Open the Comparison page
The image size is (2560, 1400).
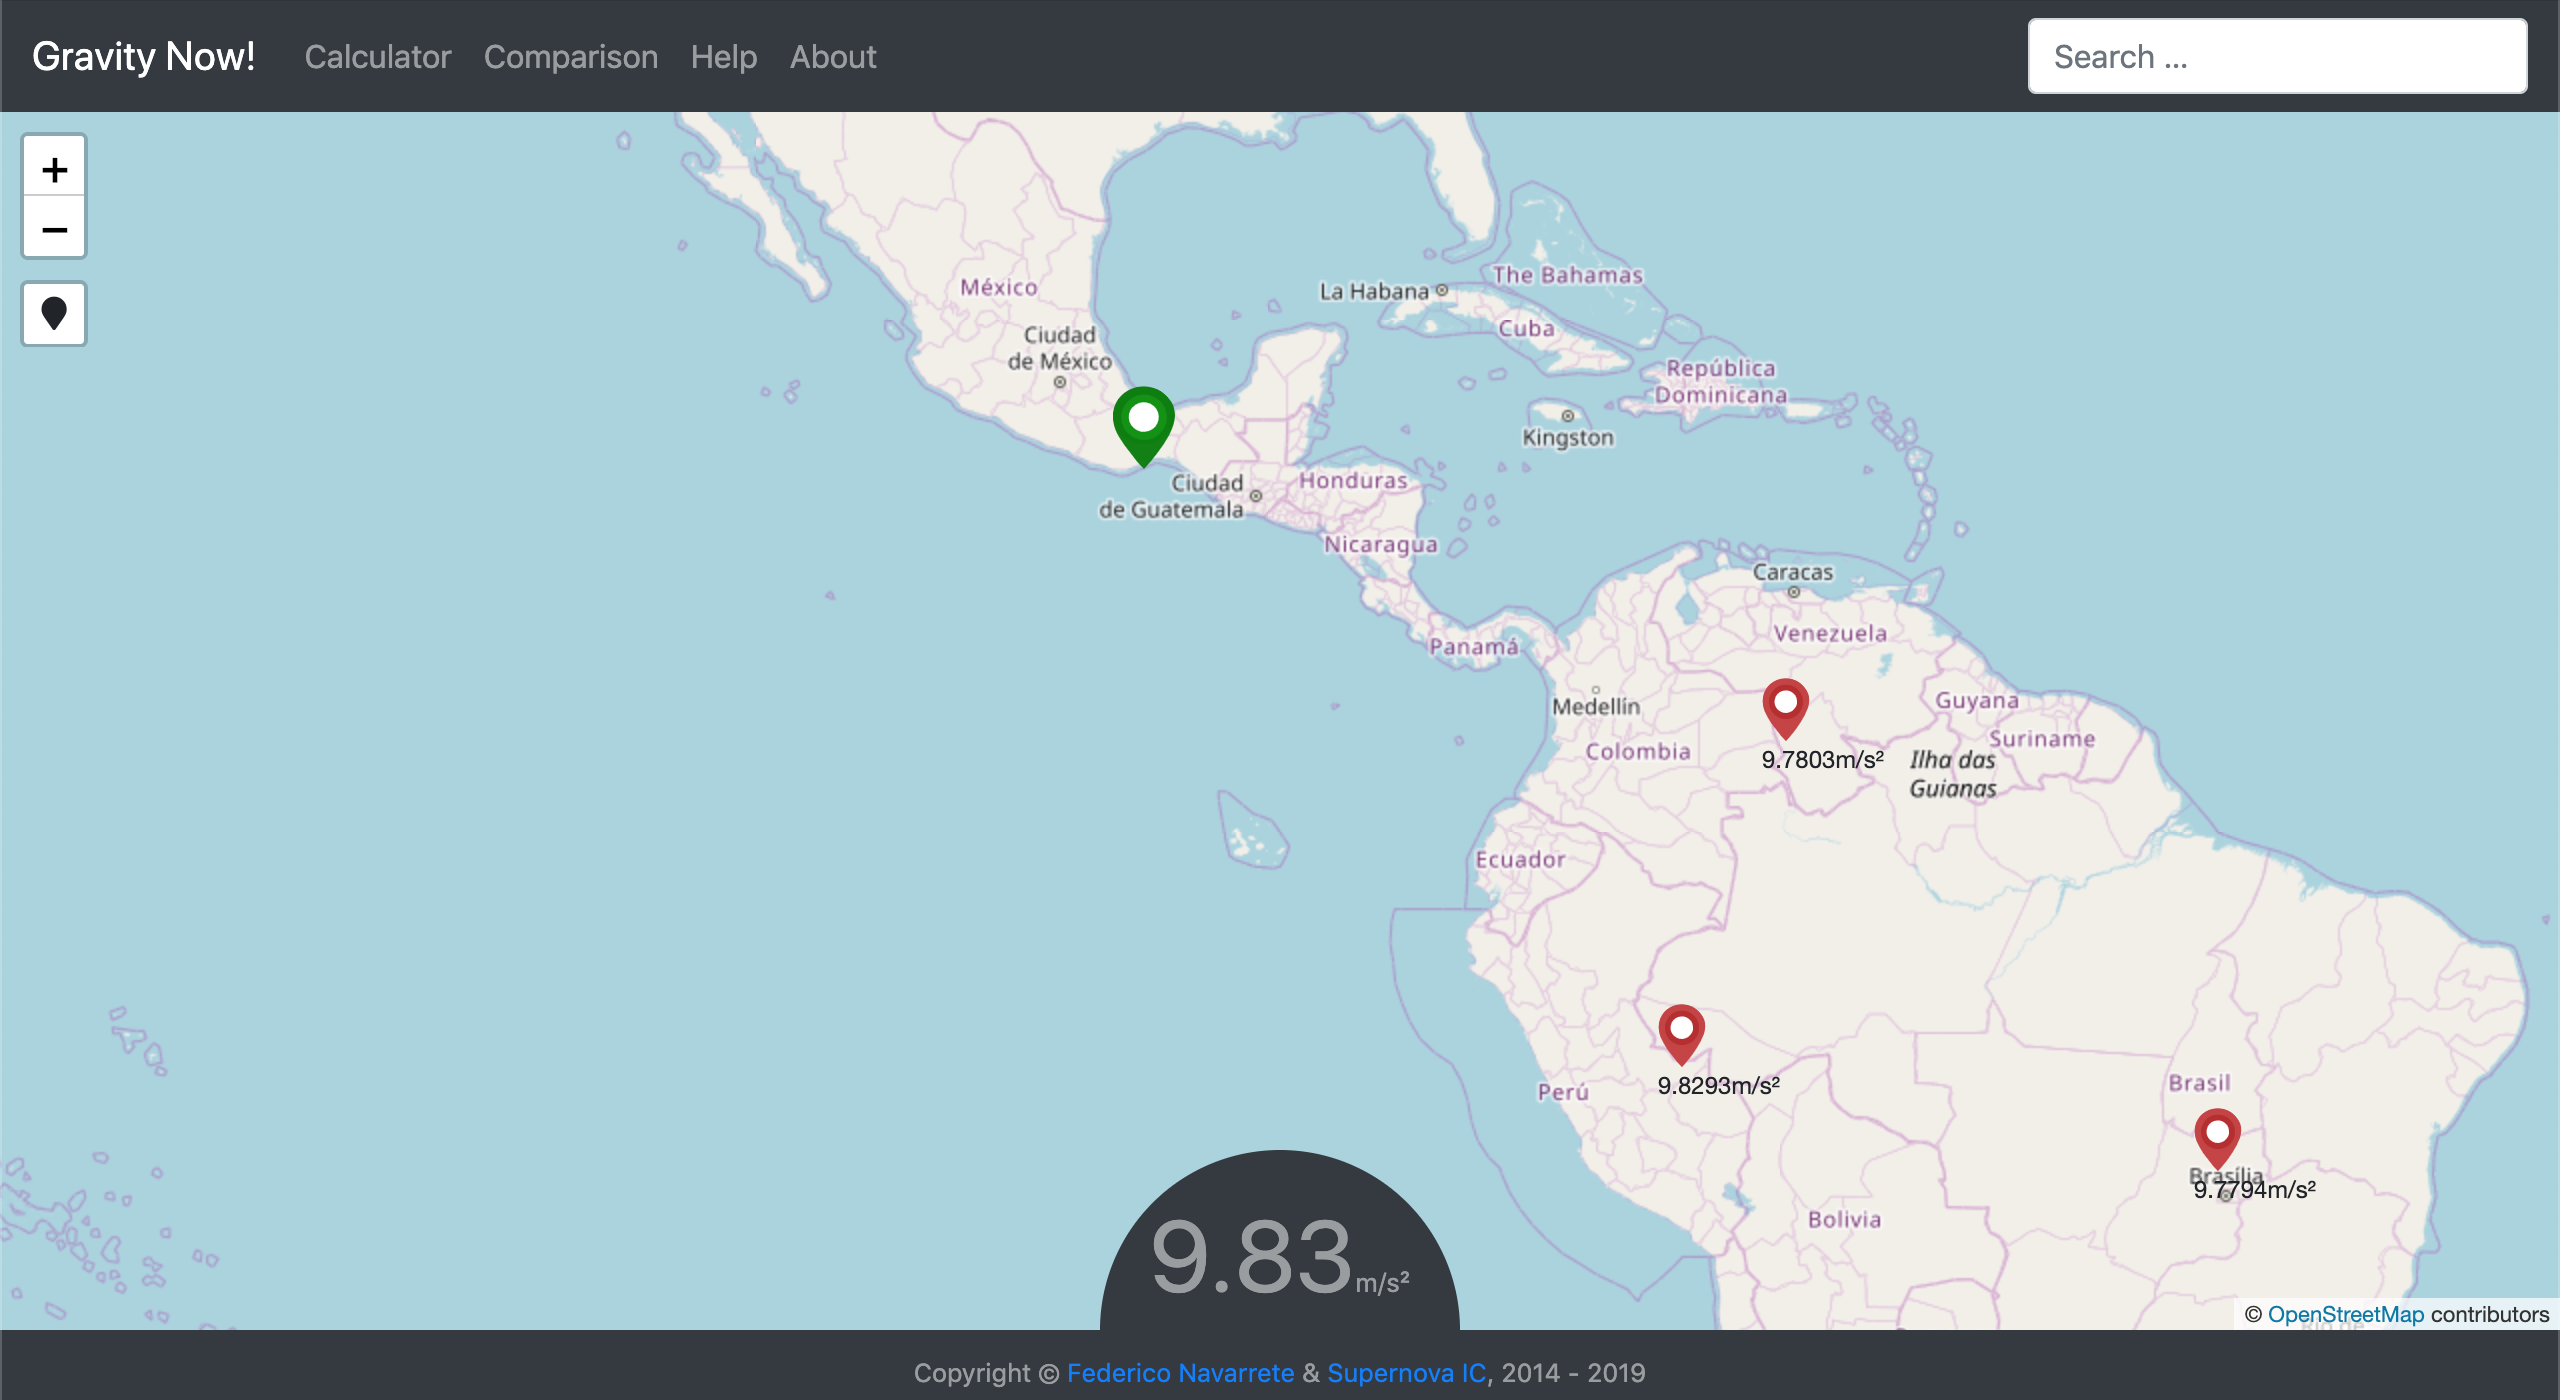pos(570,57)
